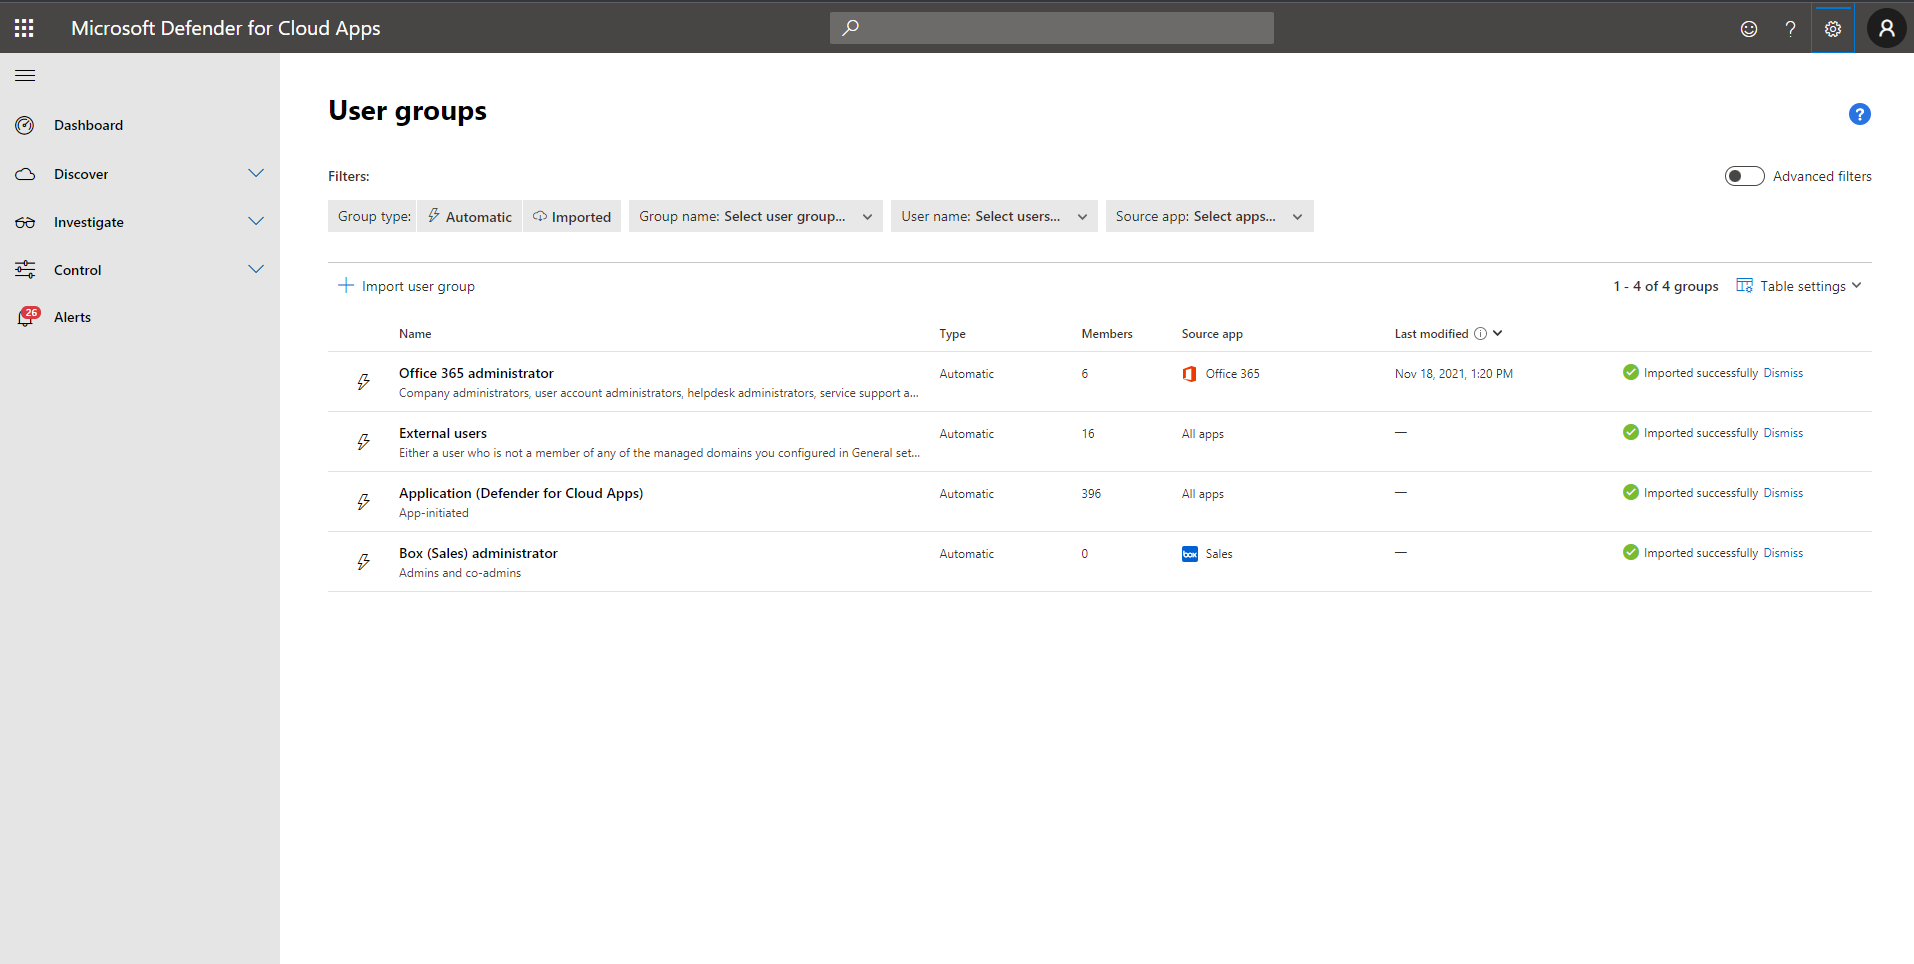
Task: Click the plus icon for import
Action: click(346, 285)
